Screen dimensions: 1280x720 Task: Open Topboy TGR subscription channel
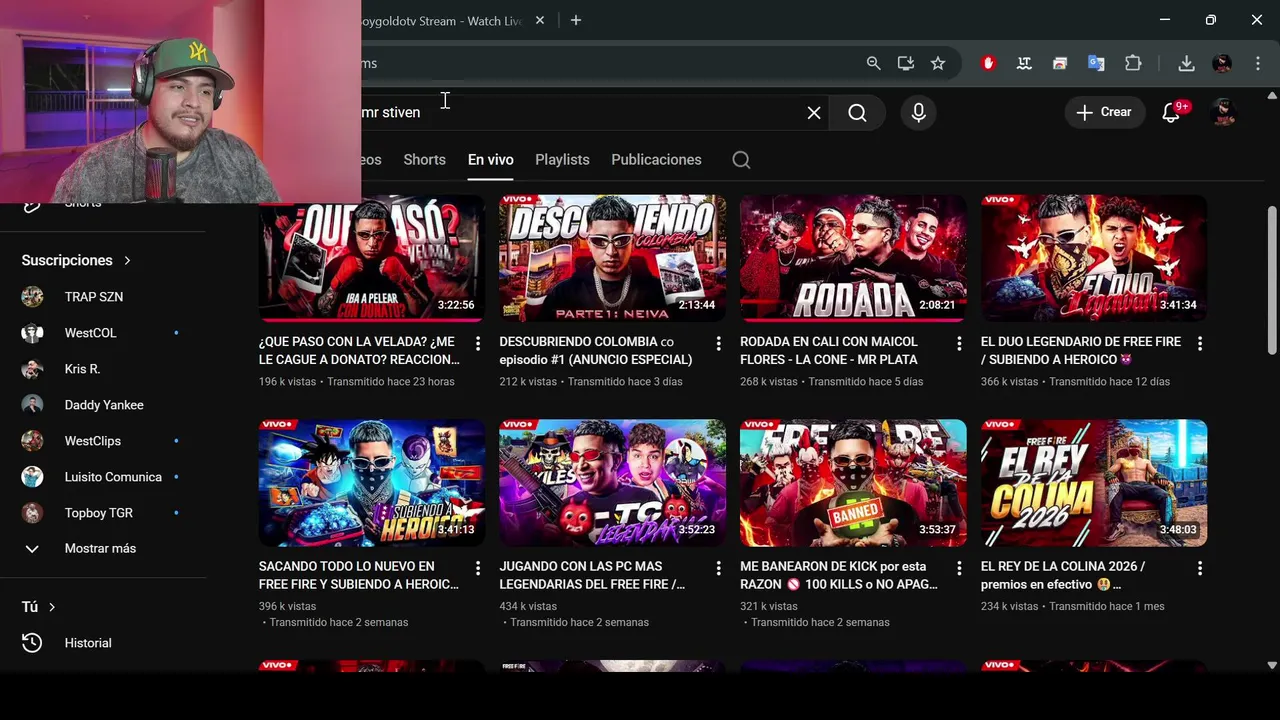click(100, 513)
